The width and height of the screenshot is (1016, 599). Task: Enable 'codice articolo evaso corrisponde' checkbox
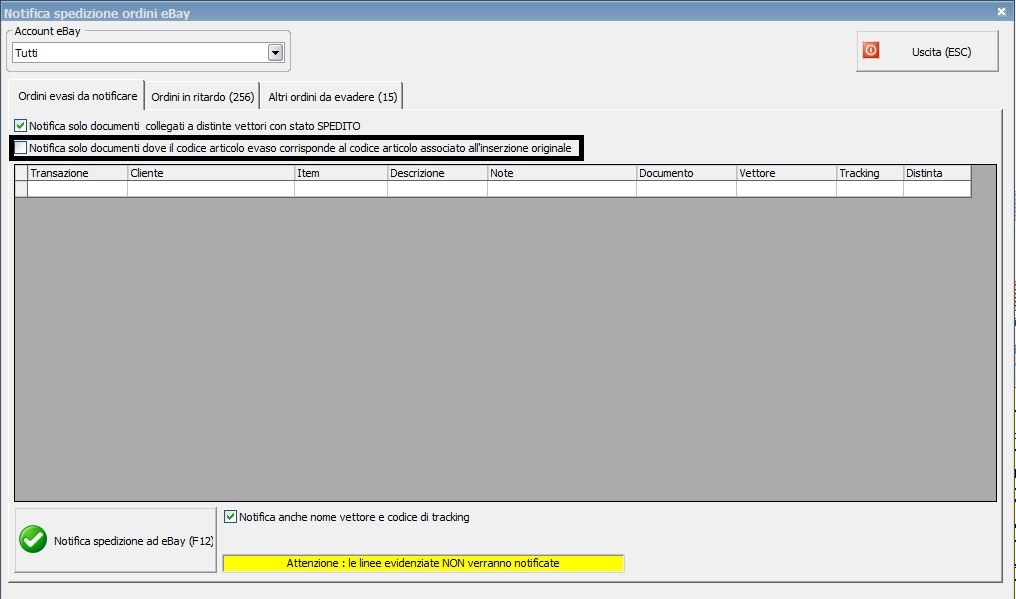[21, 148]
